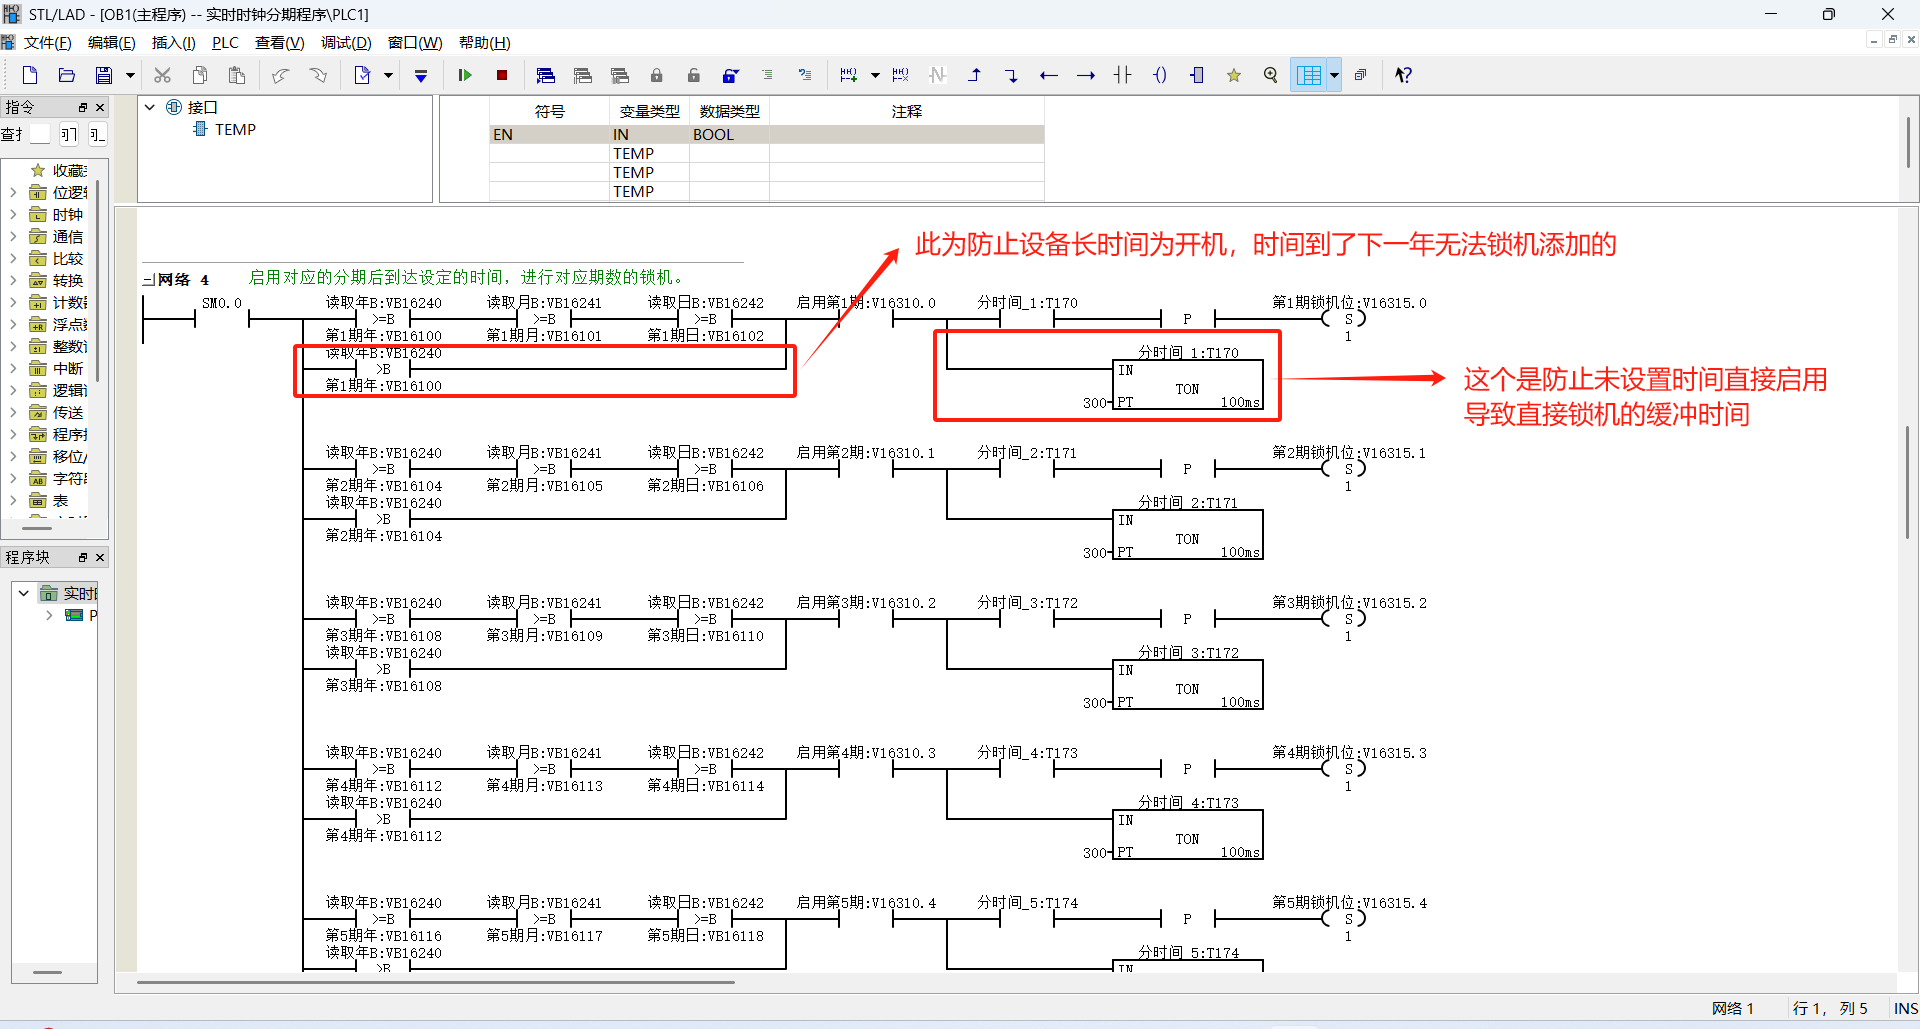Open the 插入(I) menu
This screenshot has width=1920, height=1029.
[x=173, y=42]
